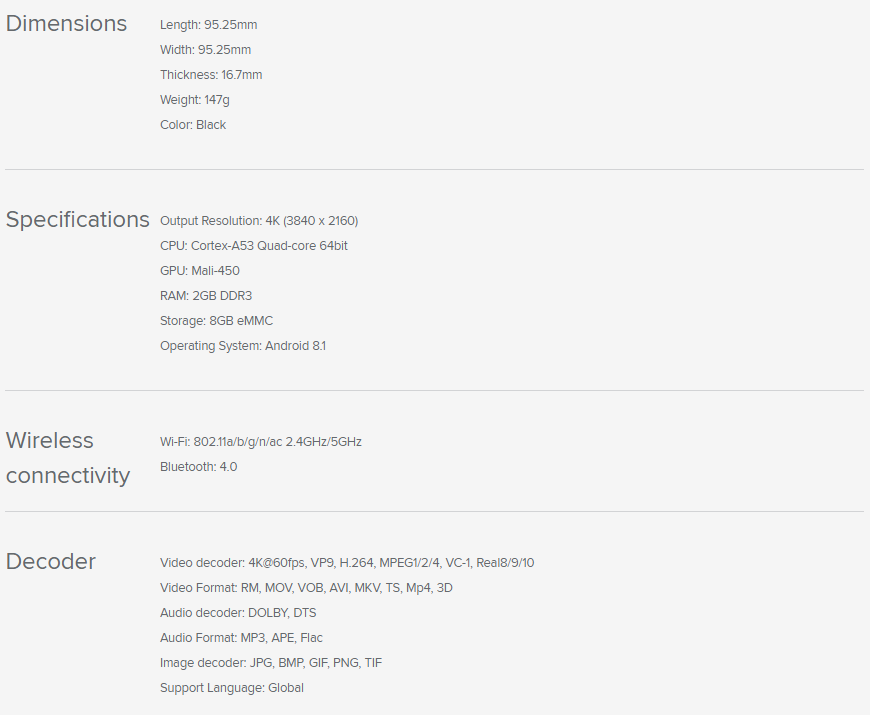
Task: Click the Specifications section heading
Action: coord(78,220)
